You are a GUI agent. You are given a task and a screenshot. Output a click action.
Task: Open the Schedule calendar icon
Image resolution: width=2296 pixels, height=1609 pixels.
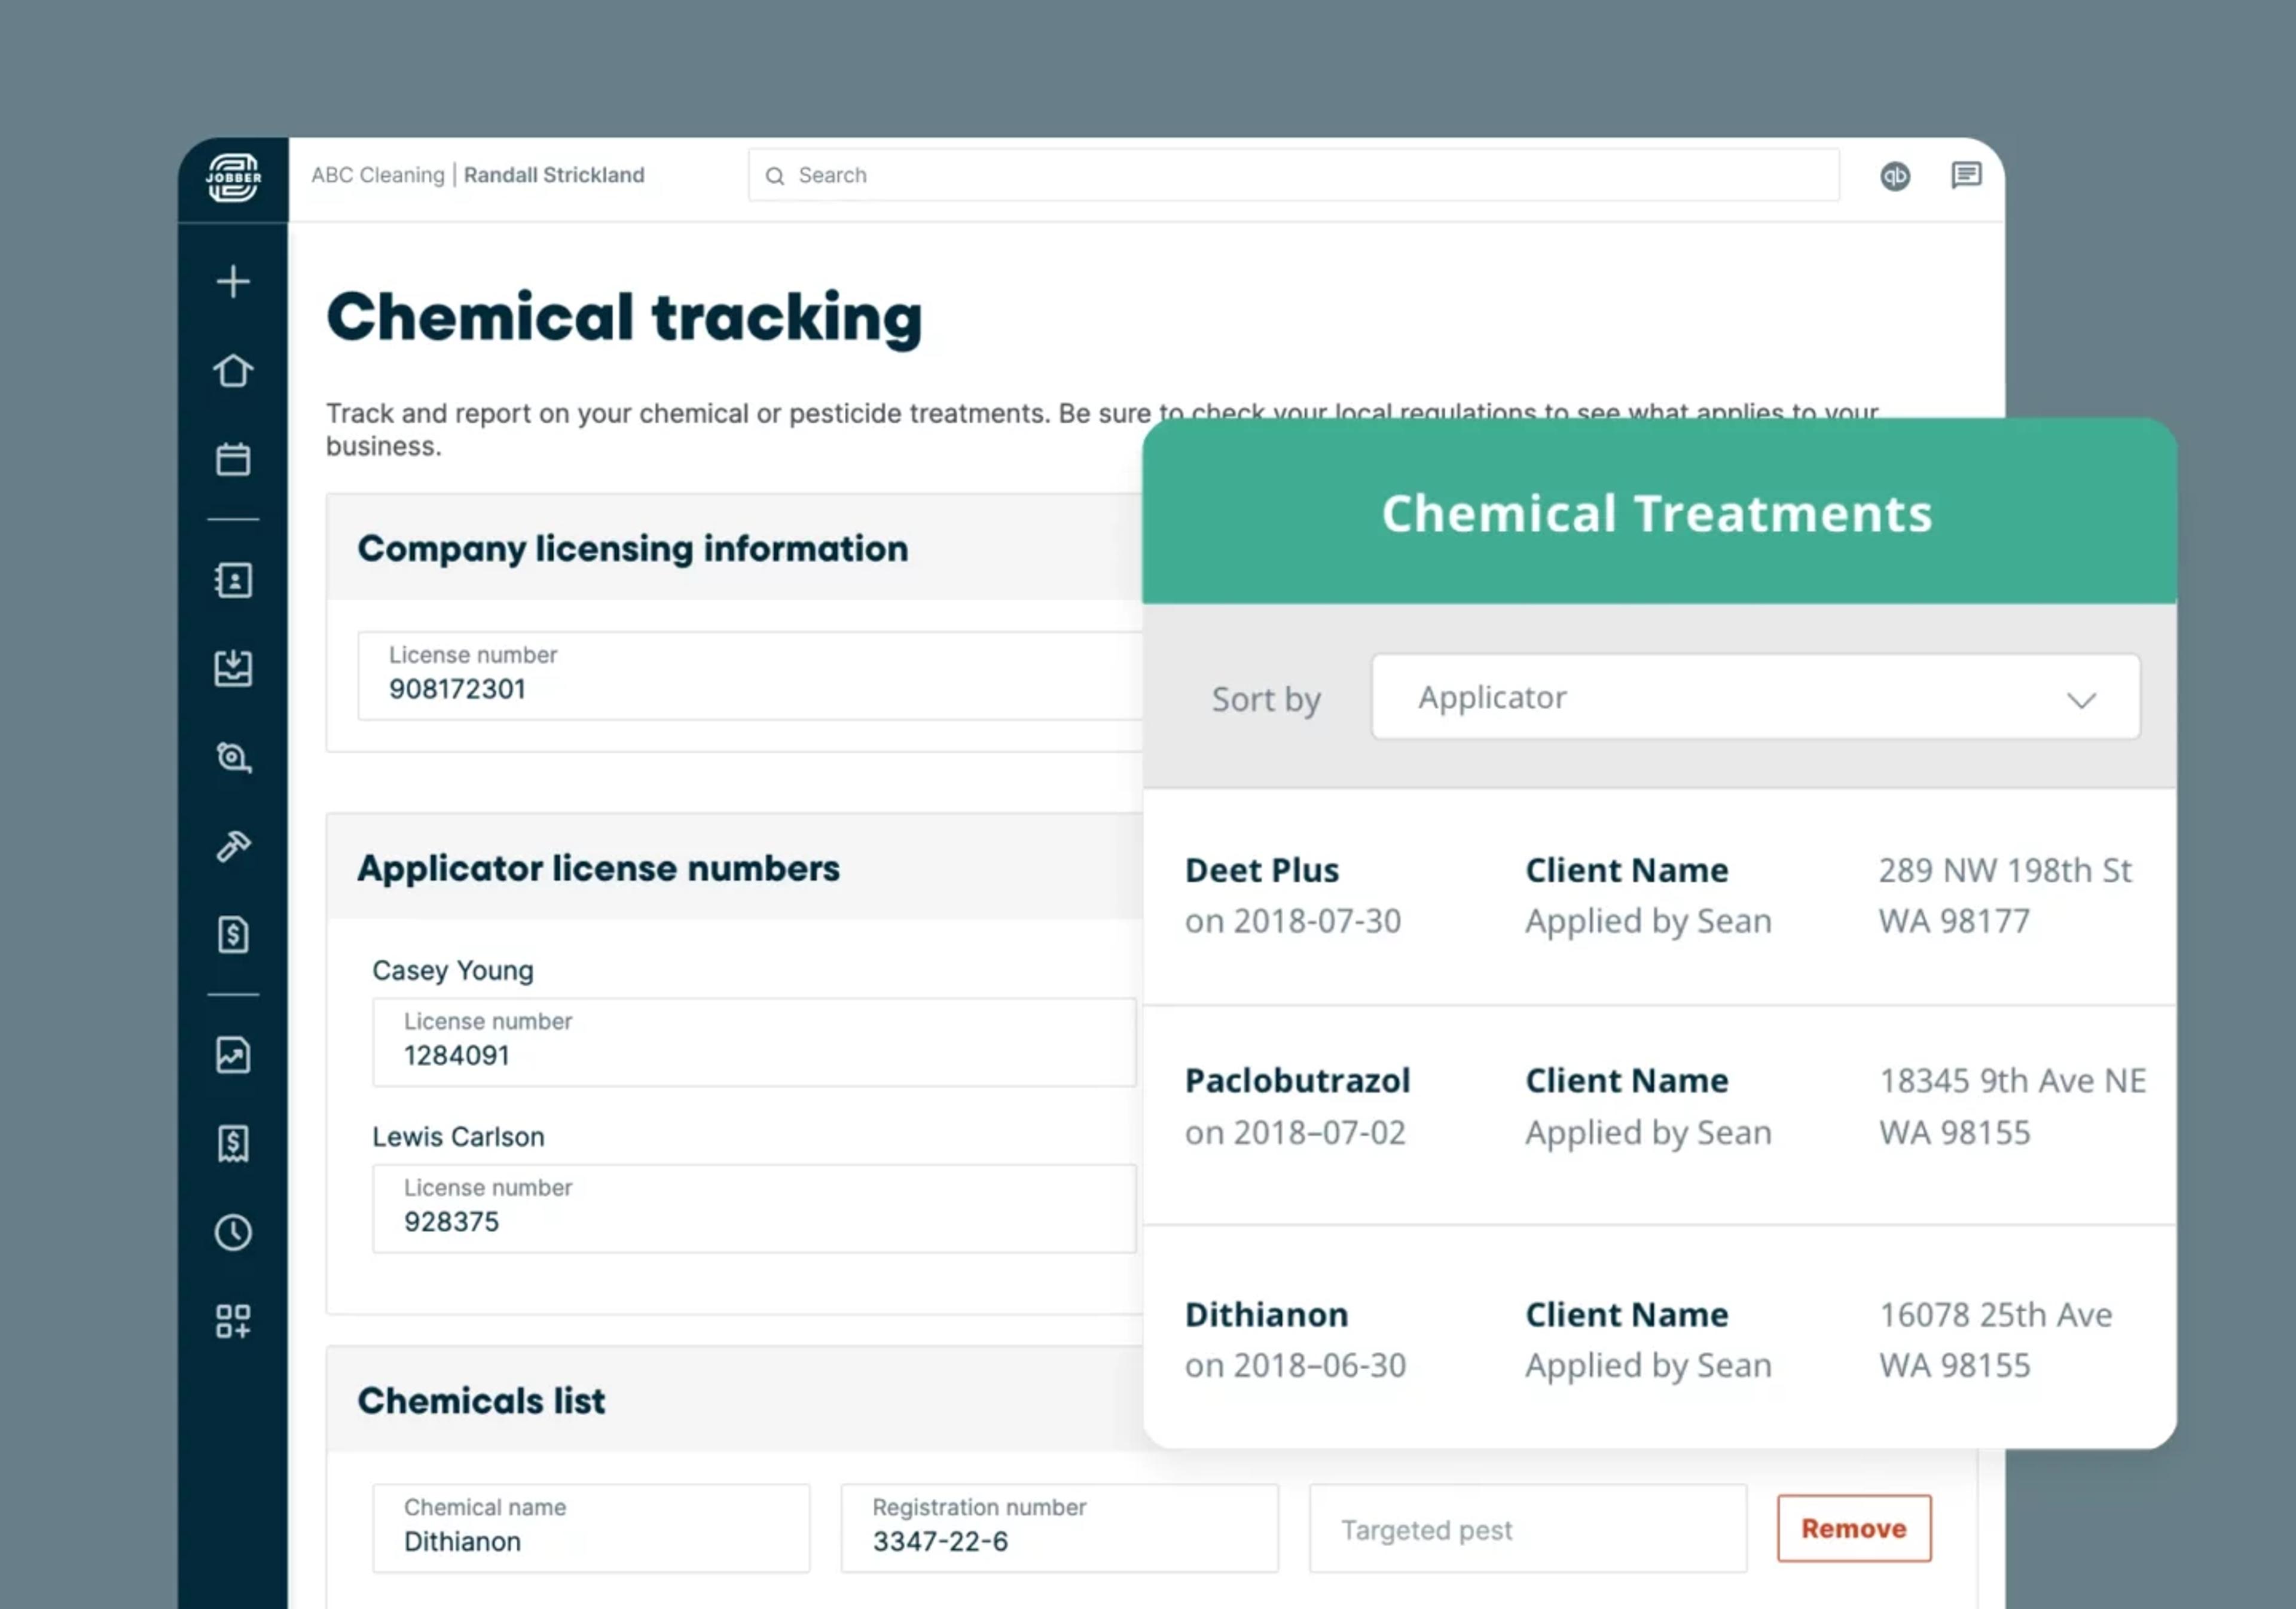click(x=233, y=459)
